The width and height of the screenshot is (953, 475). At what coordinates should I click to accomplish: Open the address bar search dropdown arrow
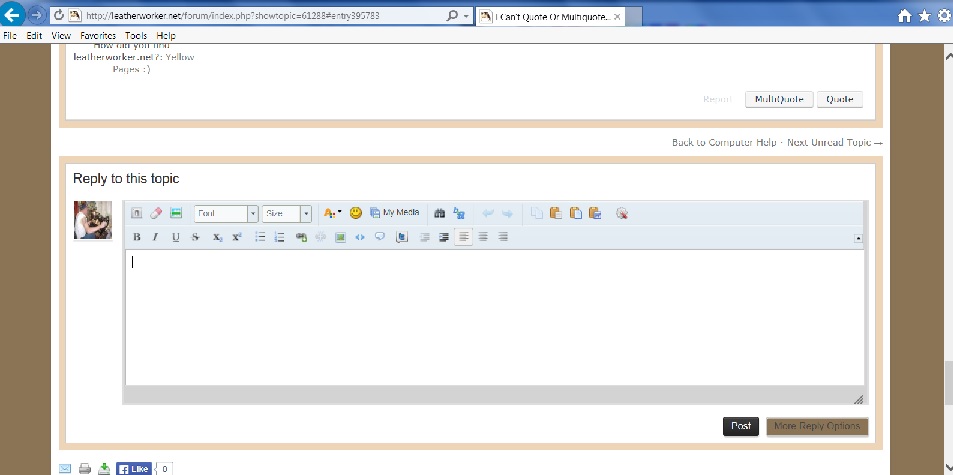pos(466,16)
